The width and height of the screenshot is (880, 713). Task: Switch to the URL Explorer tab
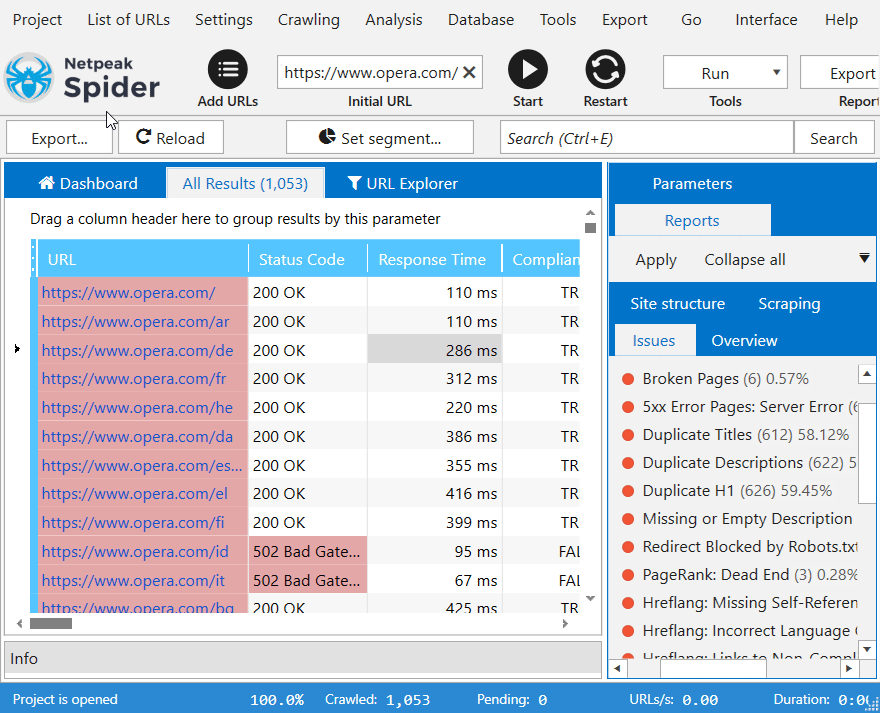point(402,183)
